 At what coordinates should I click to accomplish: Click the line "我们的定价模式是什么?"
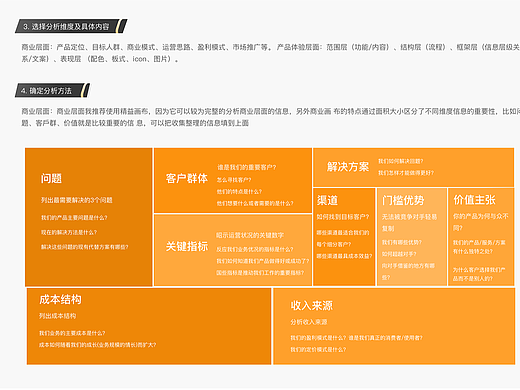click(318, 350)
